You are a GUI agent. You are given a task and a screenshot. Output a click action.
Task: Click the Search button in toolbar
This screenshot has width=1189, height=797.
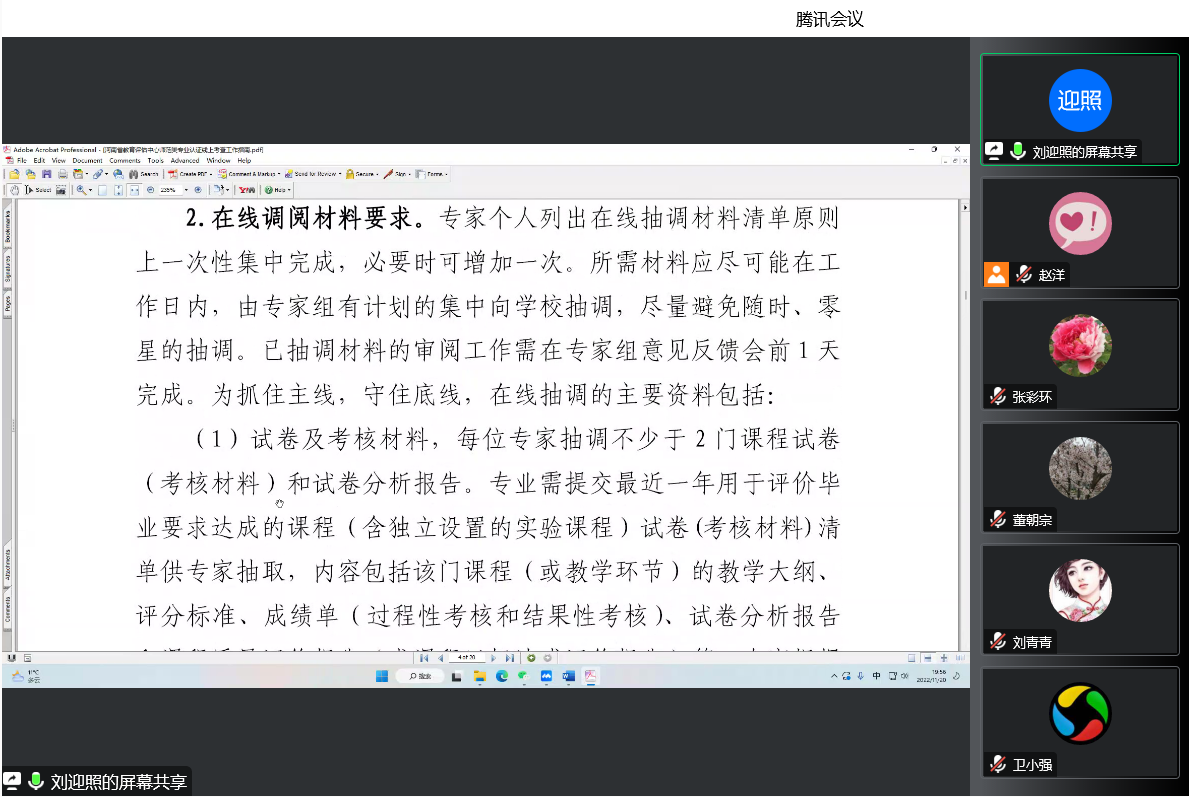(x=143, y=174)
